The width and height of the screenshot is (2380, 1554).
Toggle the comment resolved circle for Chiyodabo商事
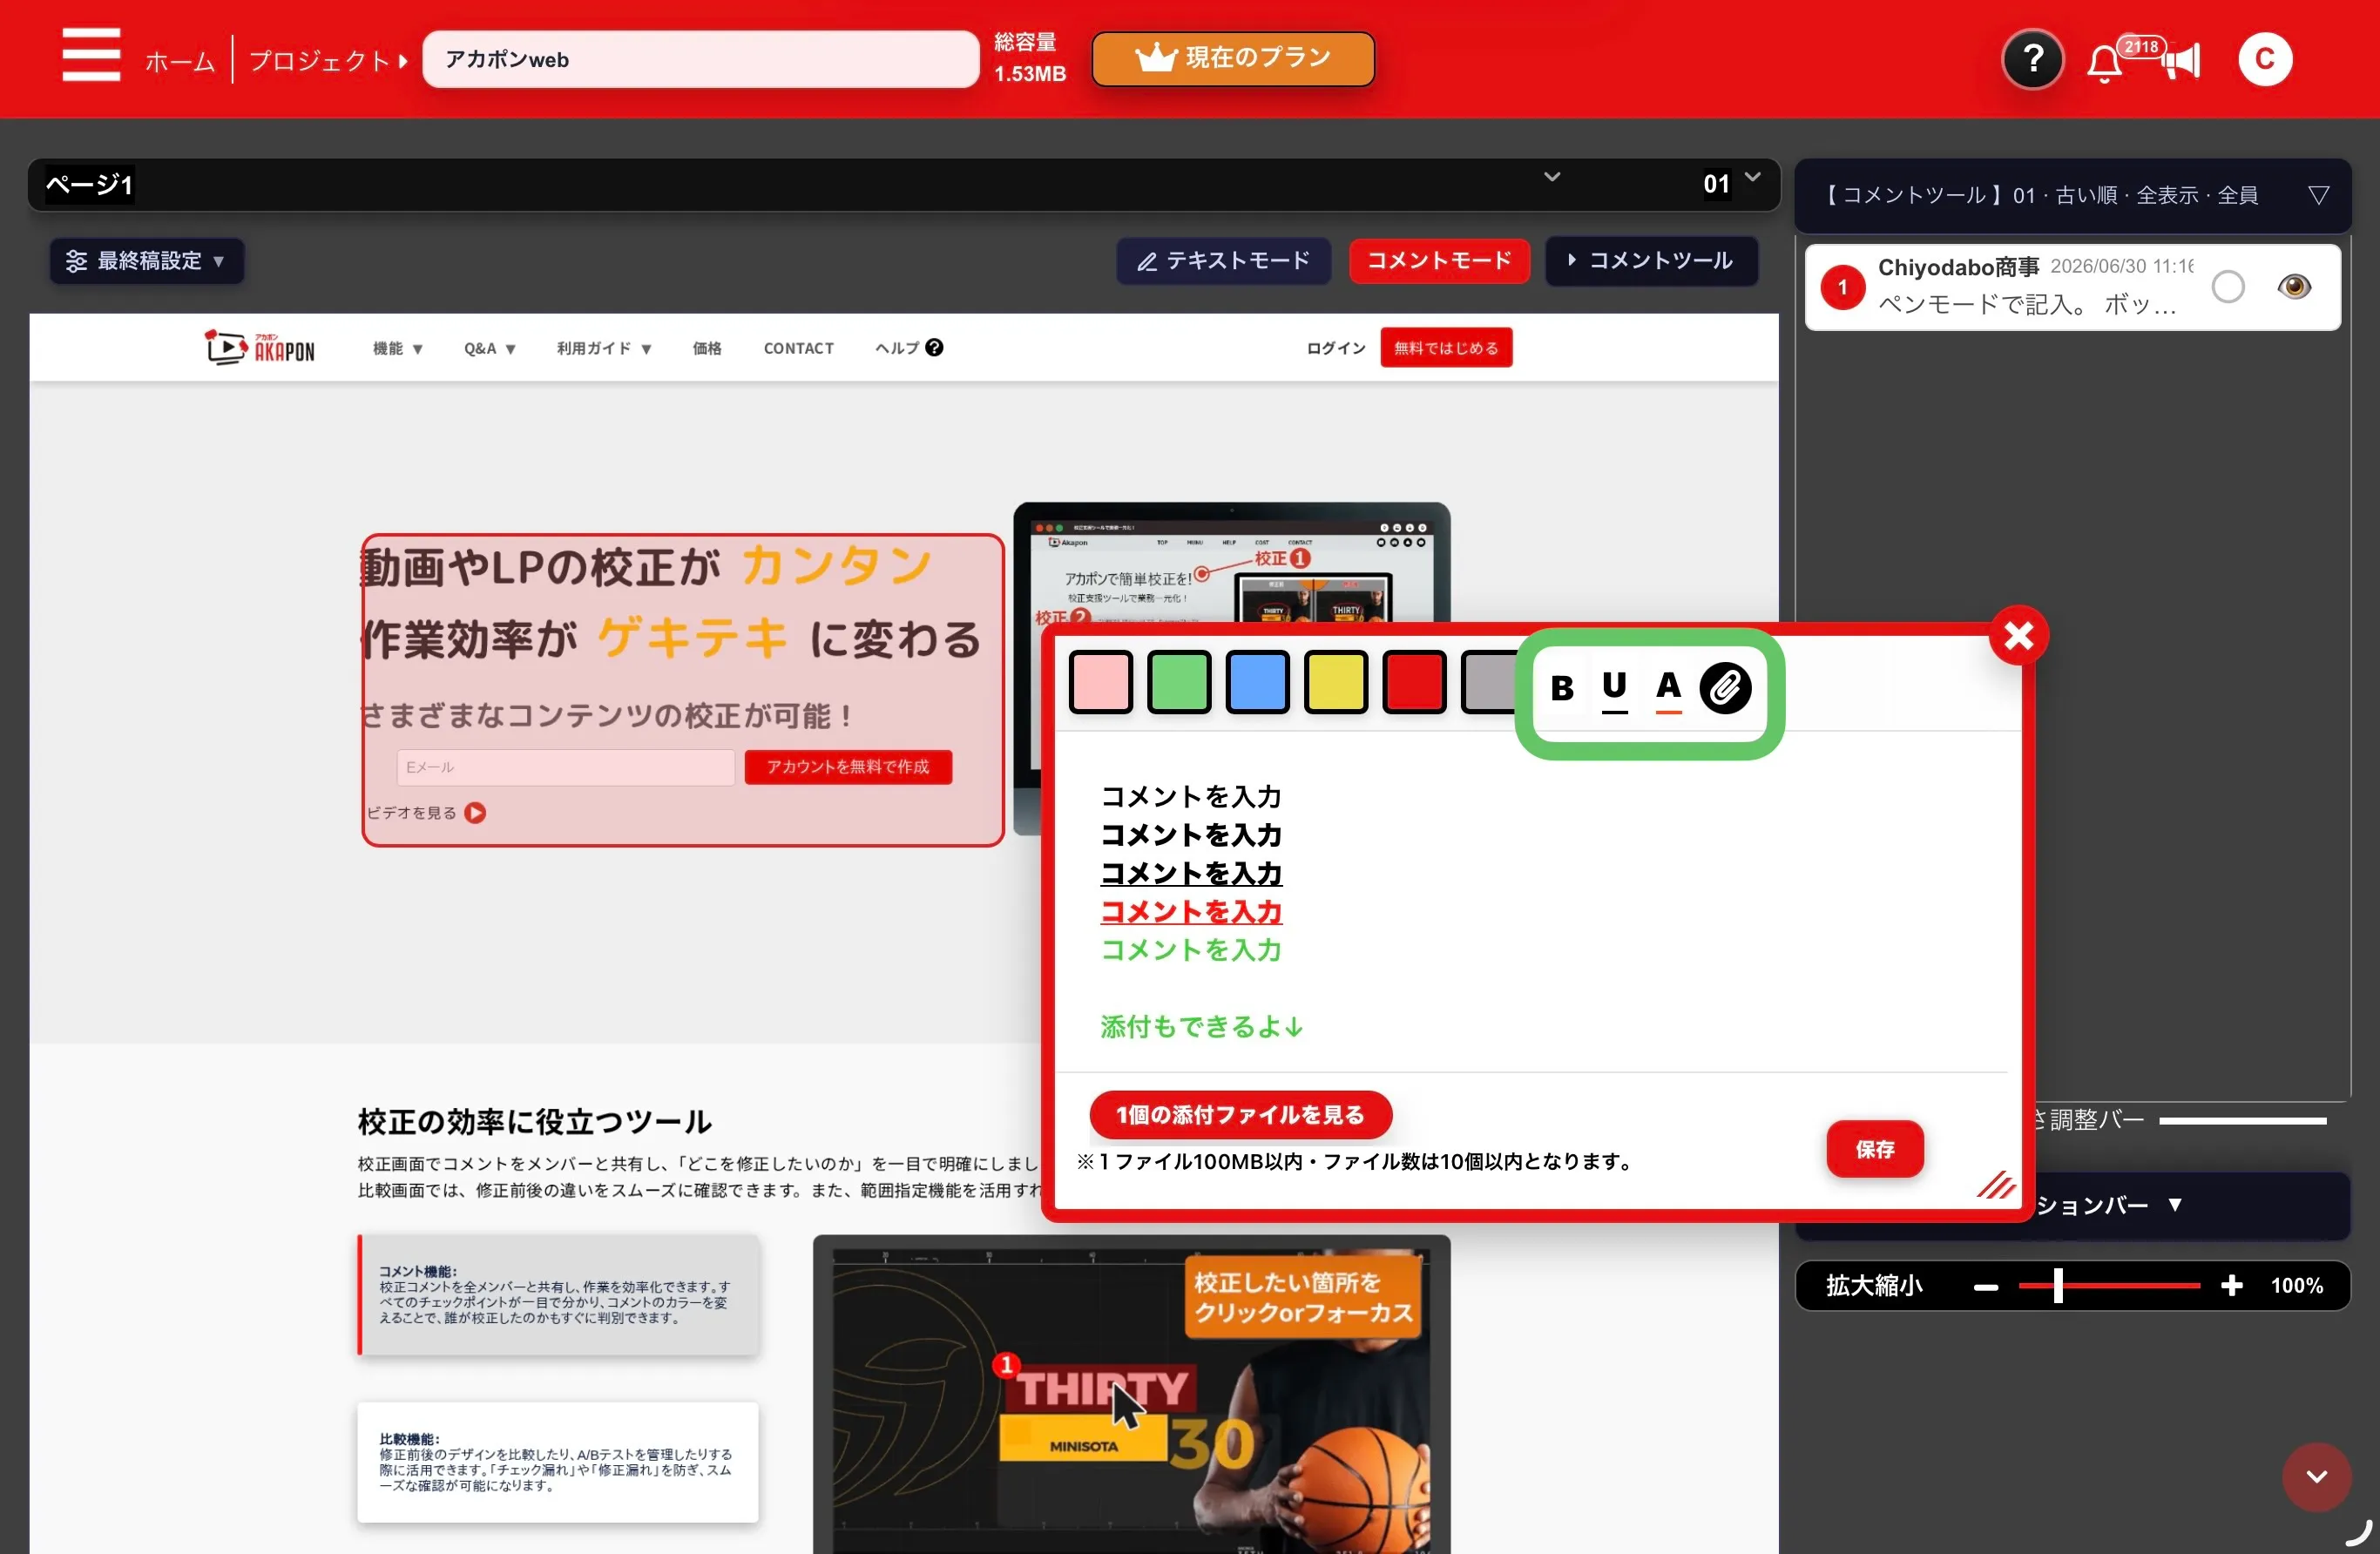[x=2227, y=287]
